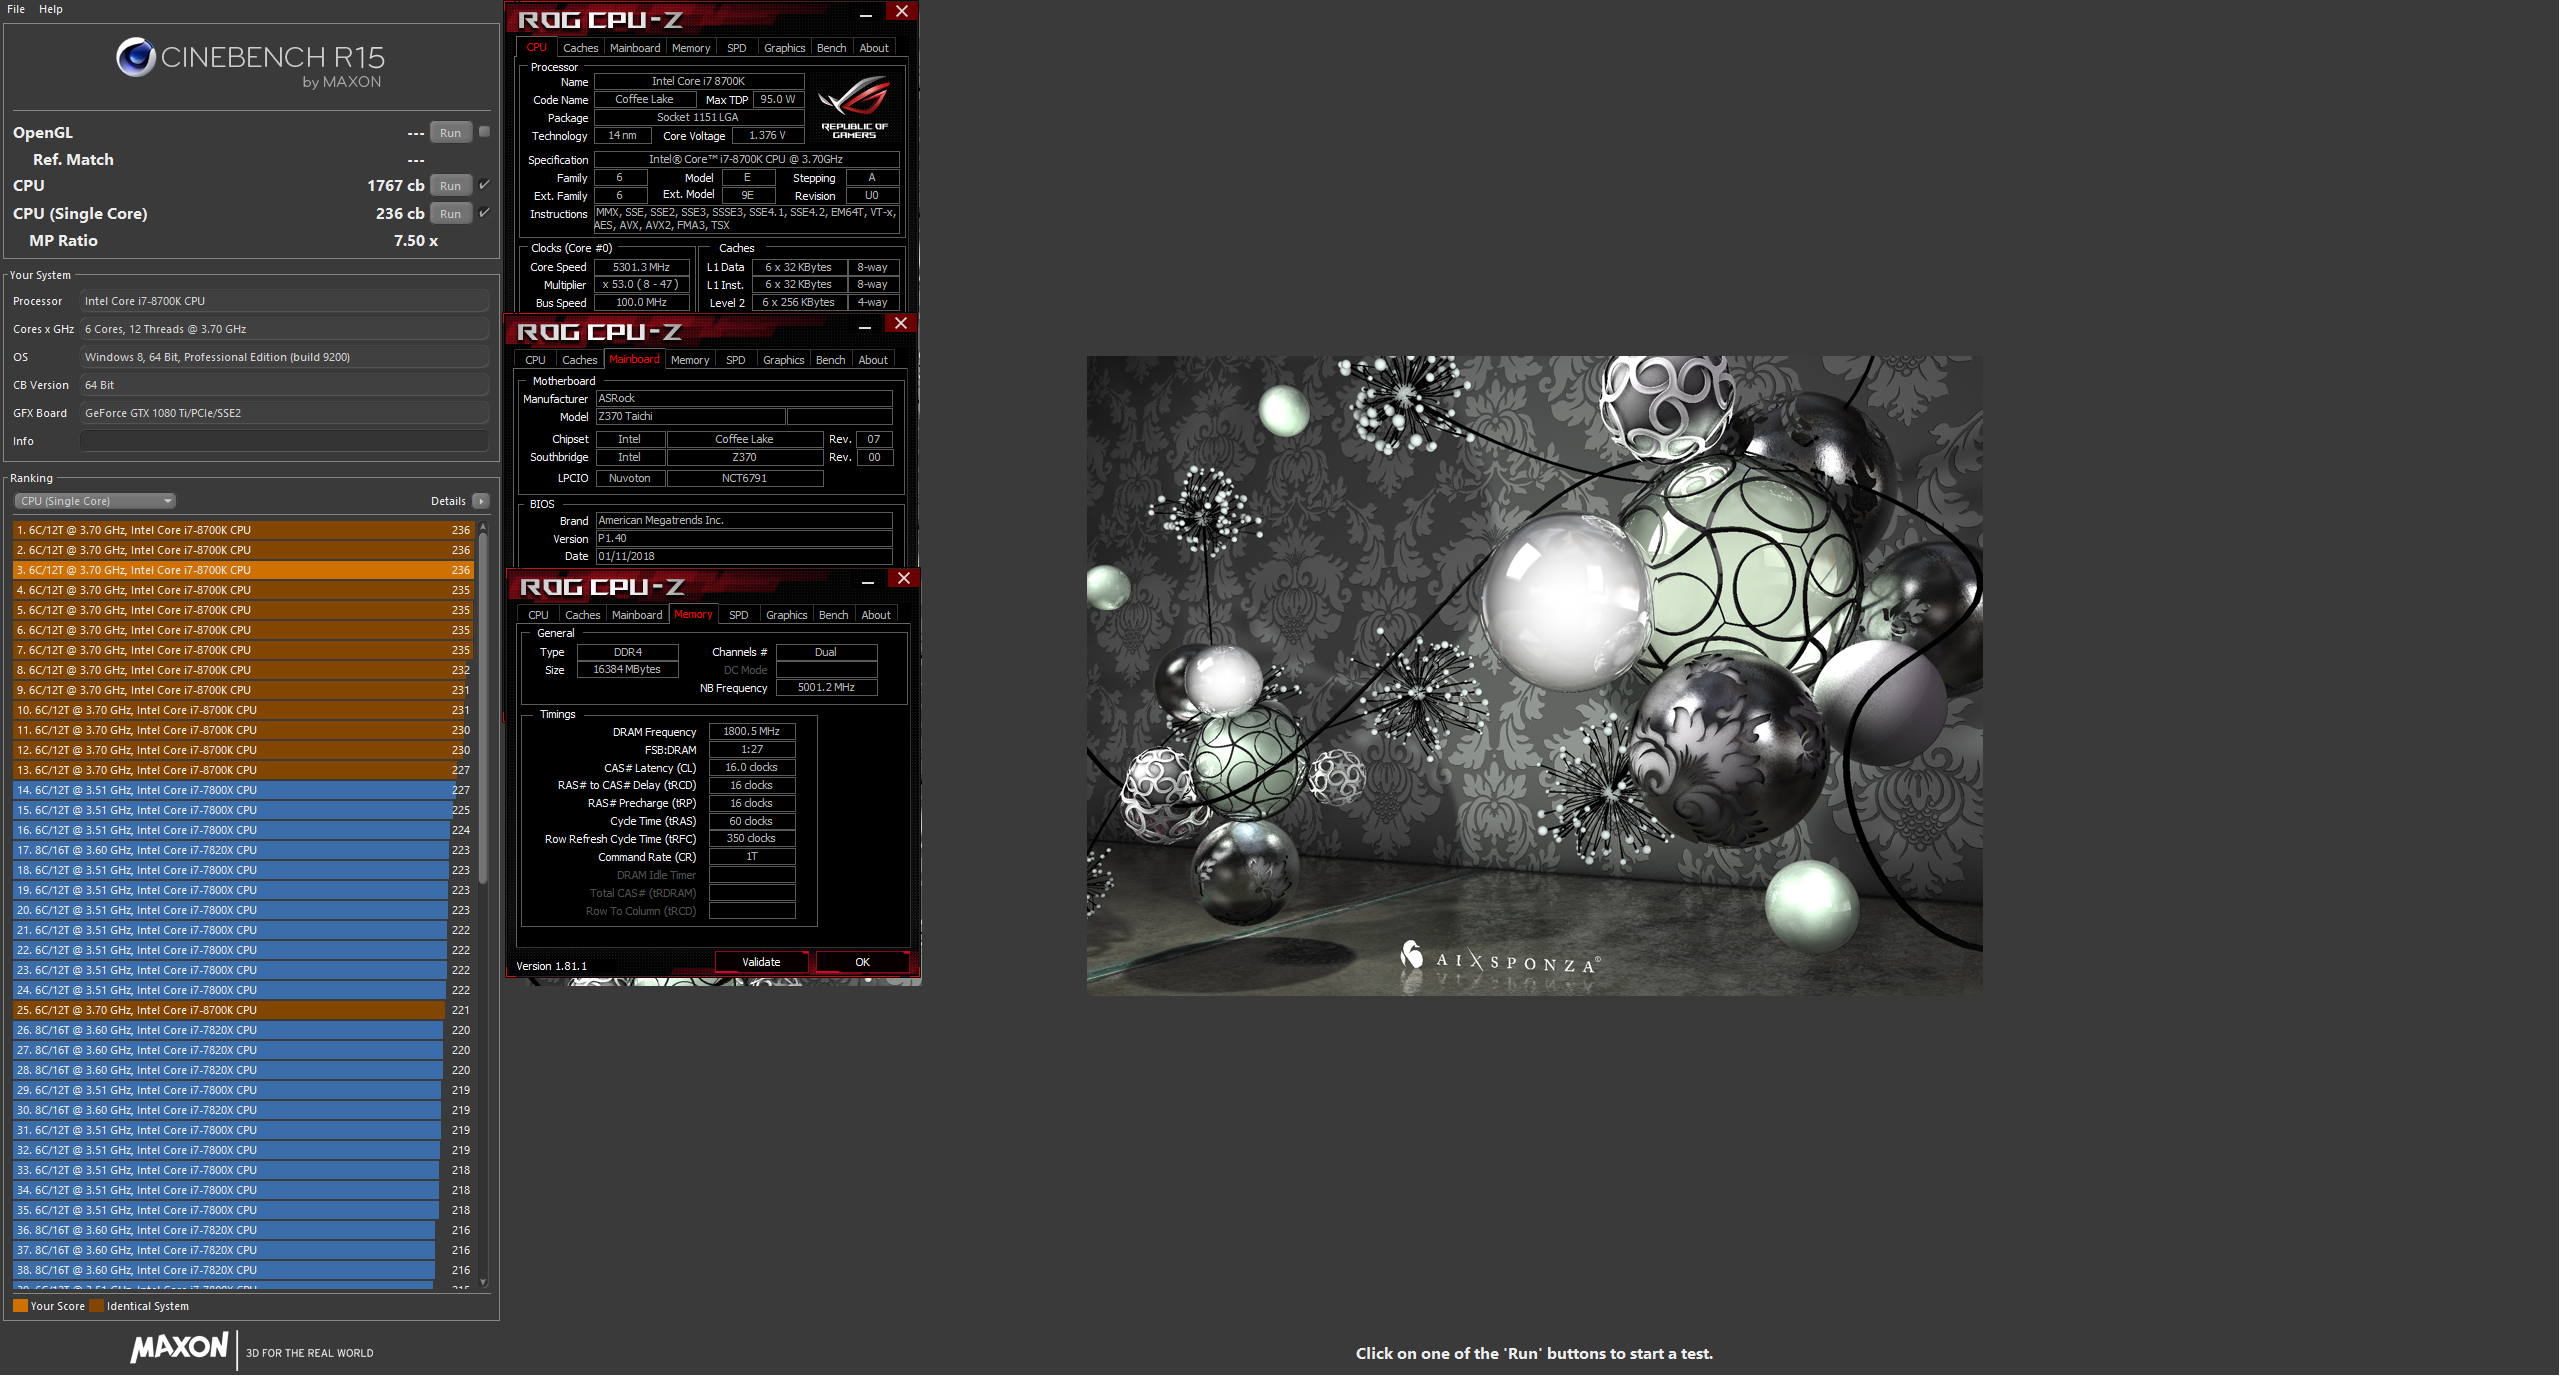2560x1376 pixels.
Task: Click the GFX Board GeForce GTX 1080 Ti field
Action: (285, 413)
